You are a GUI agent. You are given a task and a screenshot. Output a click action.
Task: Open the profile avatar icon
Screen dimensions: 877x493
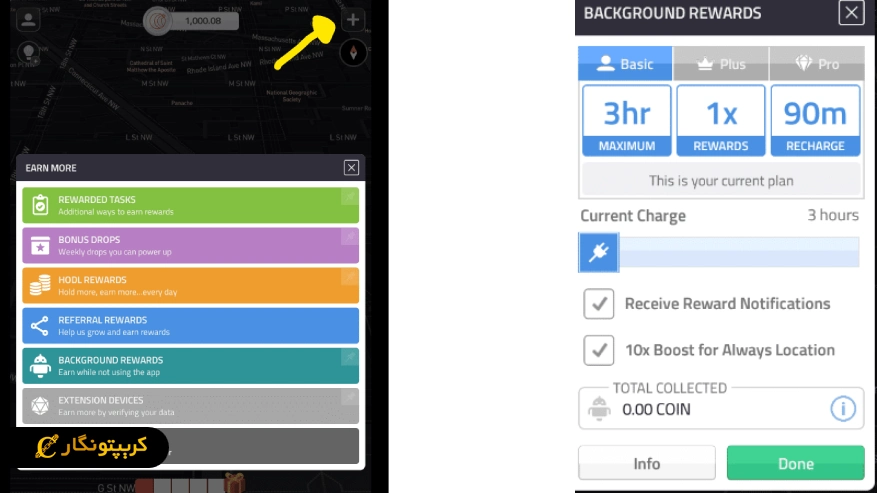click(28, 19)
